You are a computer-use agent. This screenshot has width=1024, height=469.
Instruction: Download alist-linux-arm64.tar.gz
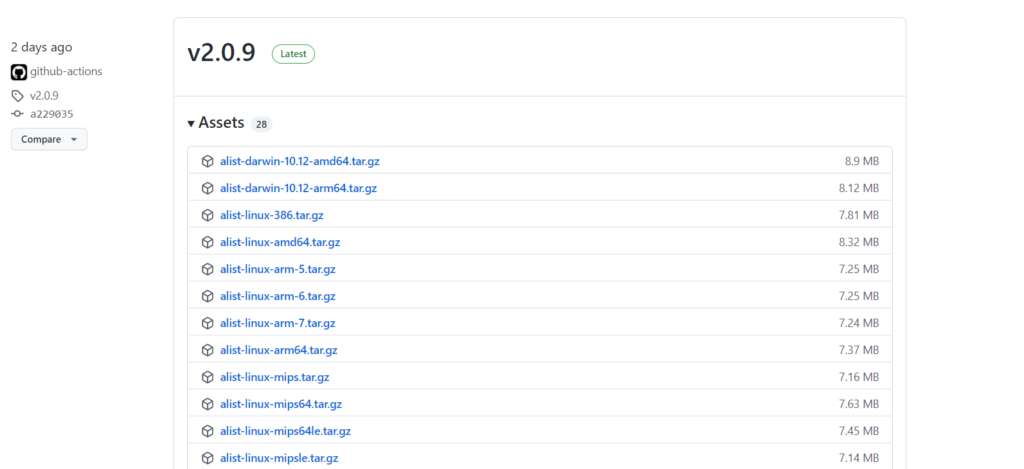279,350
